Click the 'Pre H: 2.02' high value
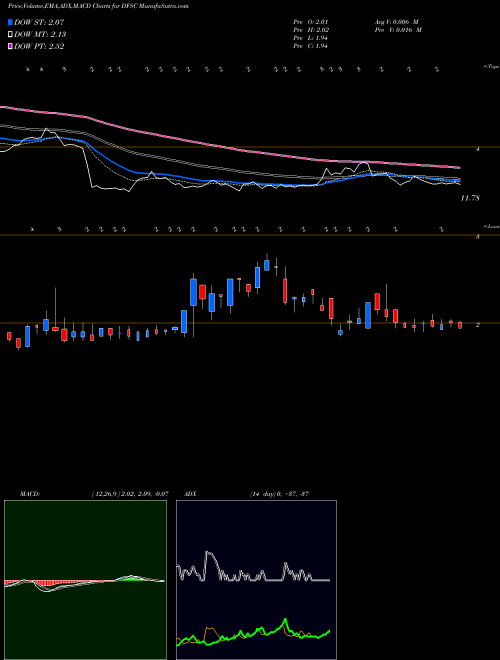This screenshot has height=660, width=500. 311,30
